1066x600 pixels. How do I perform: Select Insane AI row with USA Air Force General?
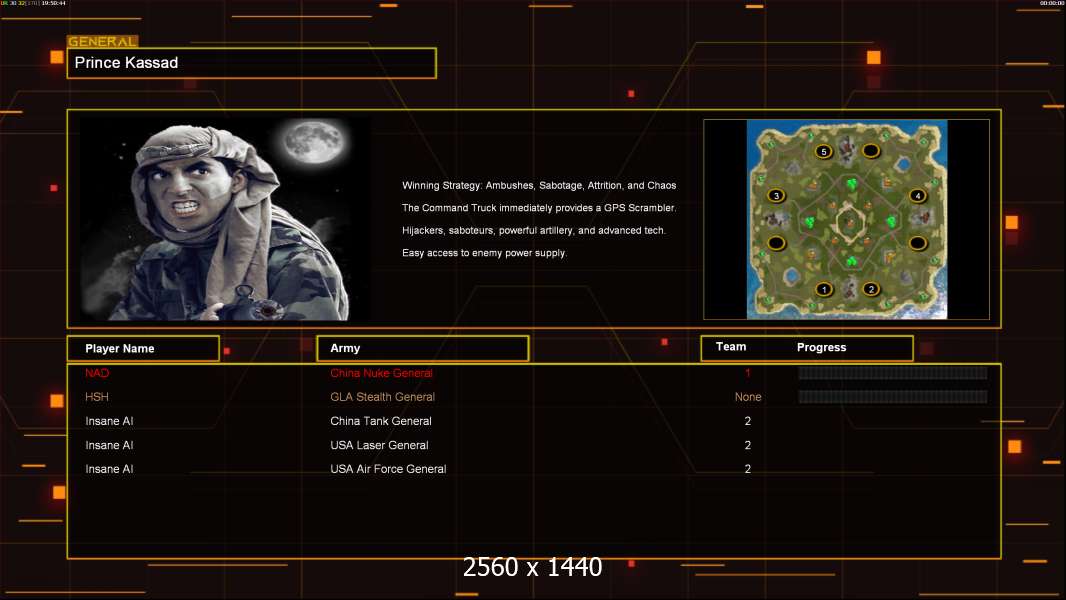(x=534, y=469)
